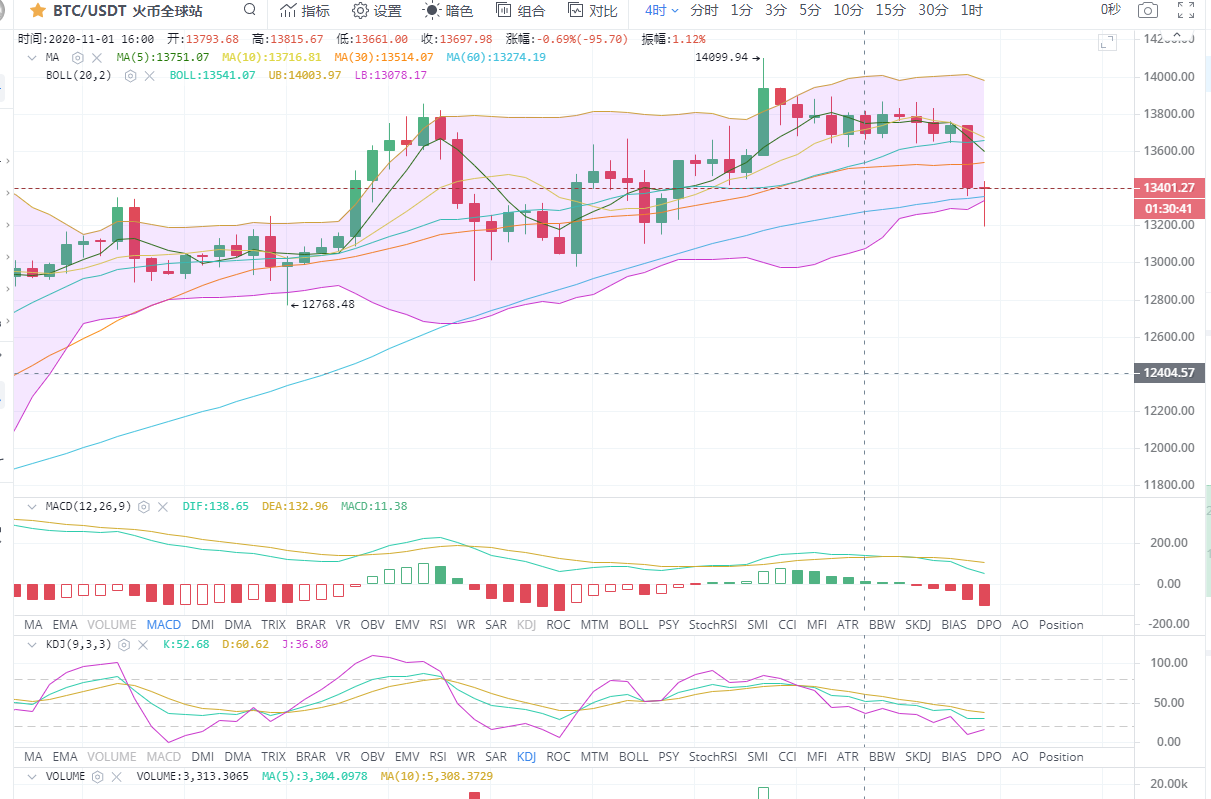Remove the MACD(12,26,9) indicator

163,507
